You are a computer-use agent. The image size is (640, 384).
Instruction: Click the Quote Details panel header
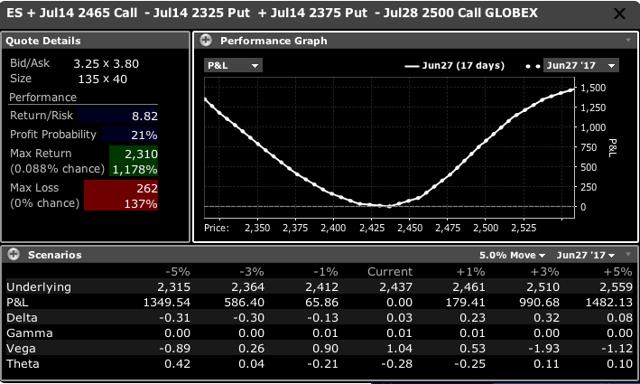click(96, 41)
